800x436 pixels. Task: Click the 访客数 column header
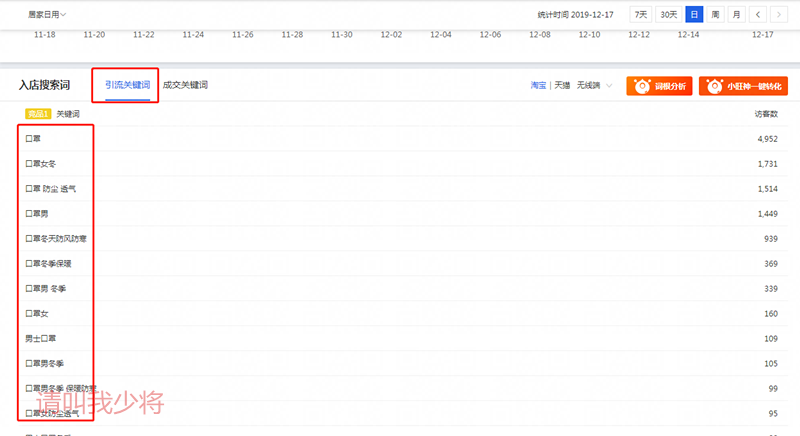[766, 115]
